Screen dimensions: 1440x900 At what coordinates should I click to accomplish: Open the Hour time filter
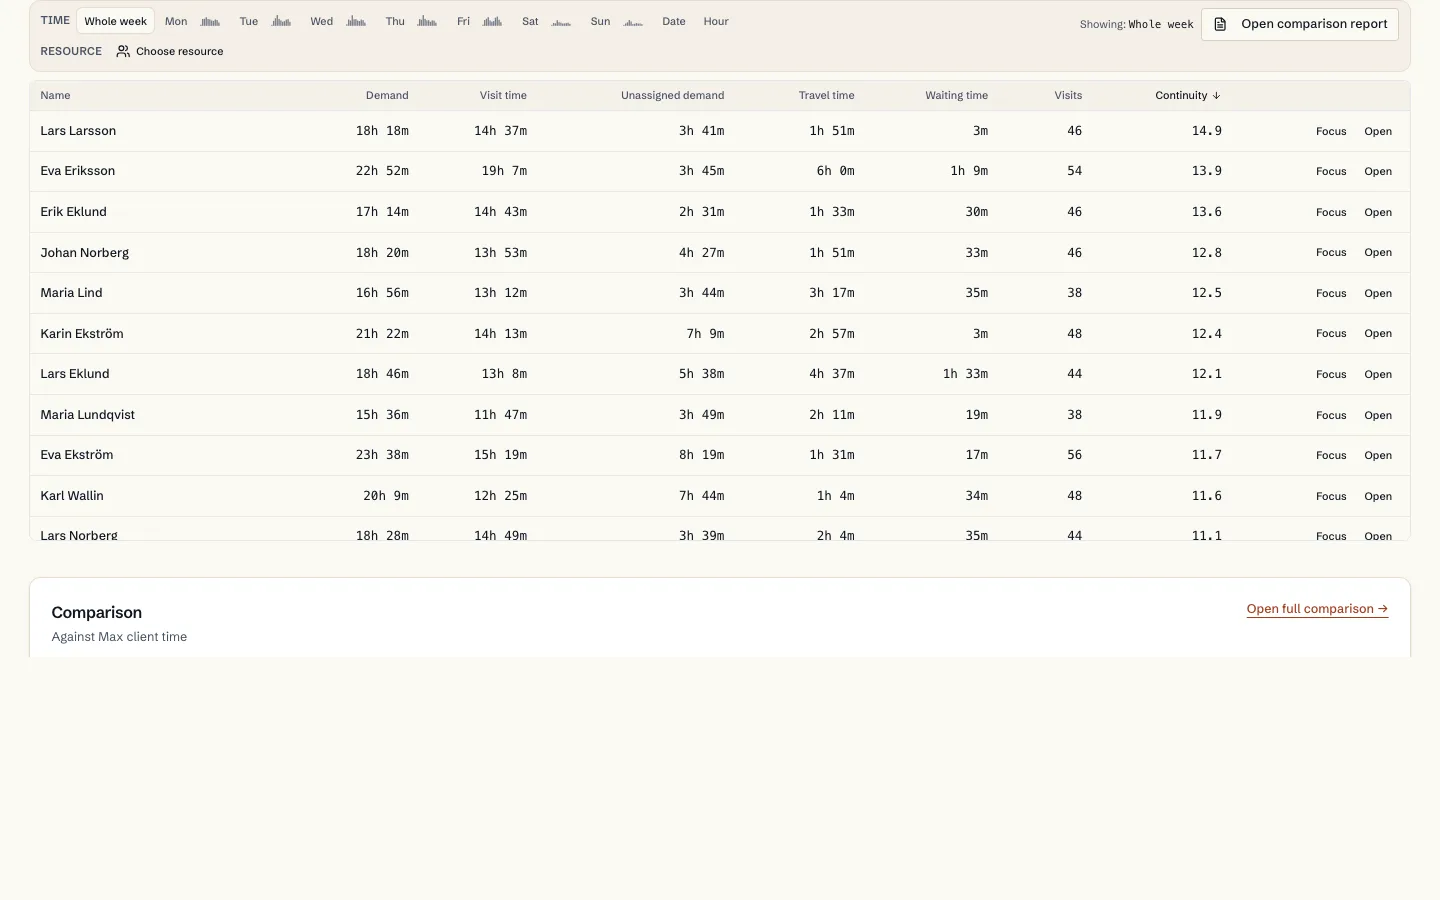[716, 21]
